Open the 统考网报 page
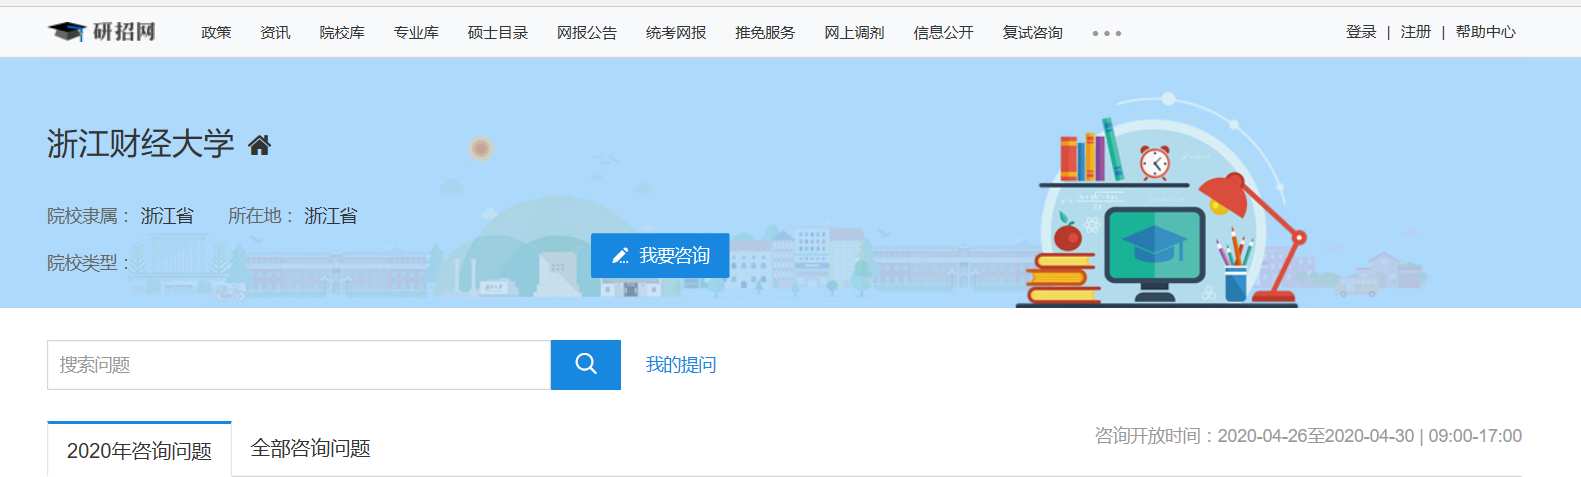This screenshot has height=477, width=1581. coord(676,33)
